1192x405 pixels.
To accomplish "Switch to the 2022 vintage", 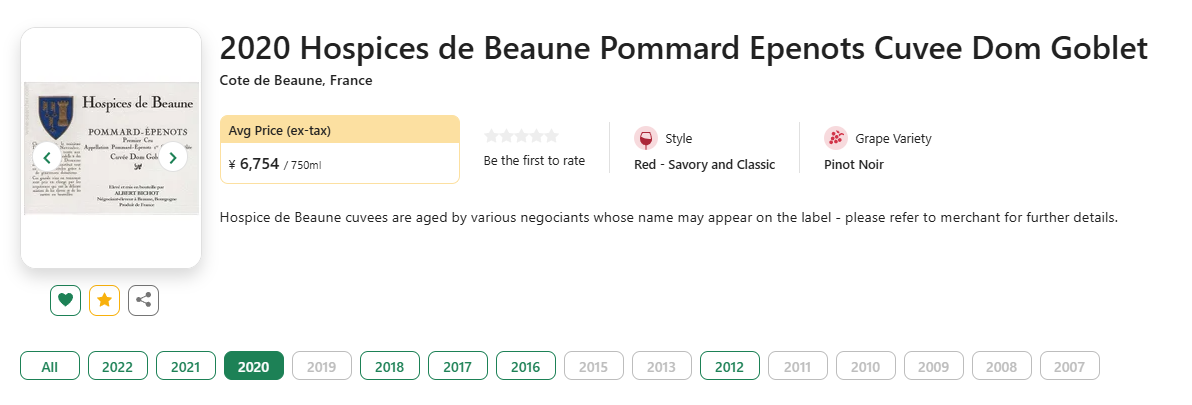I will coord(117,365).
